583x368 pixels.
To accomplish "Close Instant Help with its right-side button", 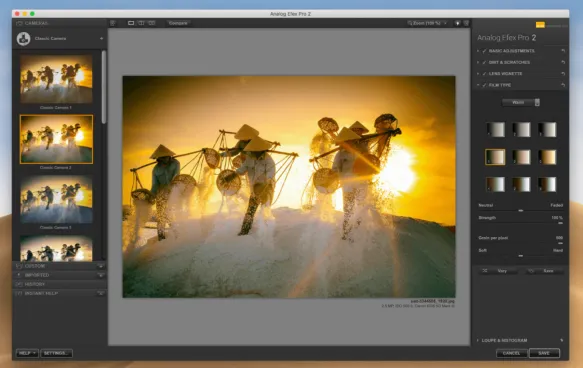I will [x=101, y=293].
